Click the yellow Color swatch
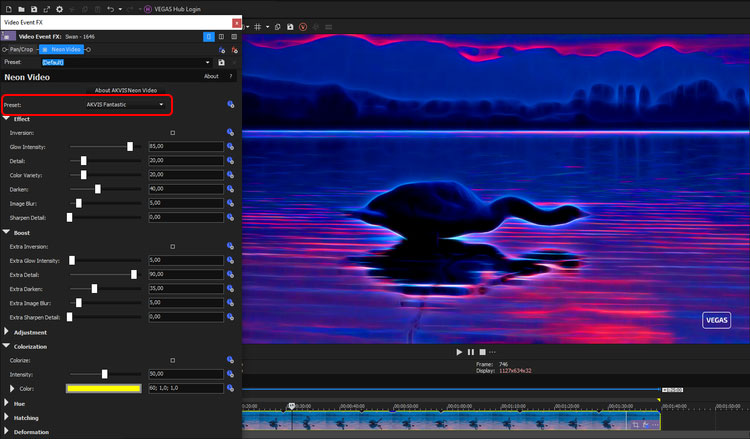This screenshot has width=750, height=439. [x=103, y=389]
